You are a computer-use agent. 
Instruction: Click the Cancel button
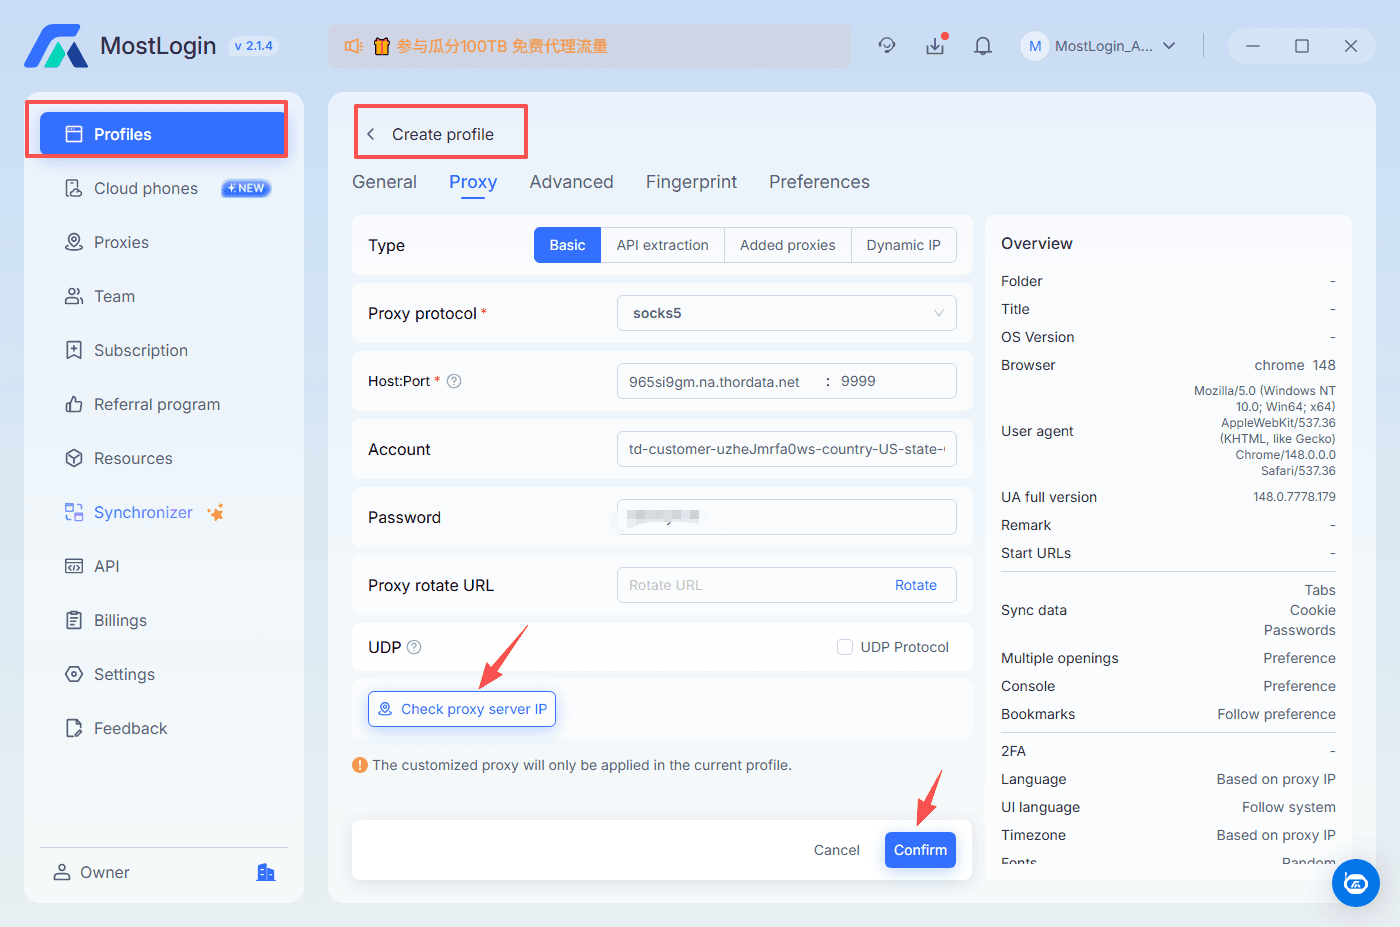click(x=837, y=850)
